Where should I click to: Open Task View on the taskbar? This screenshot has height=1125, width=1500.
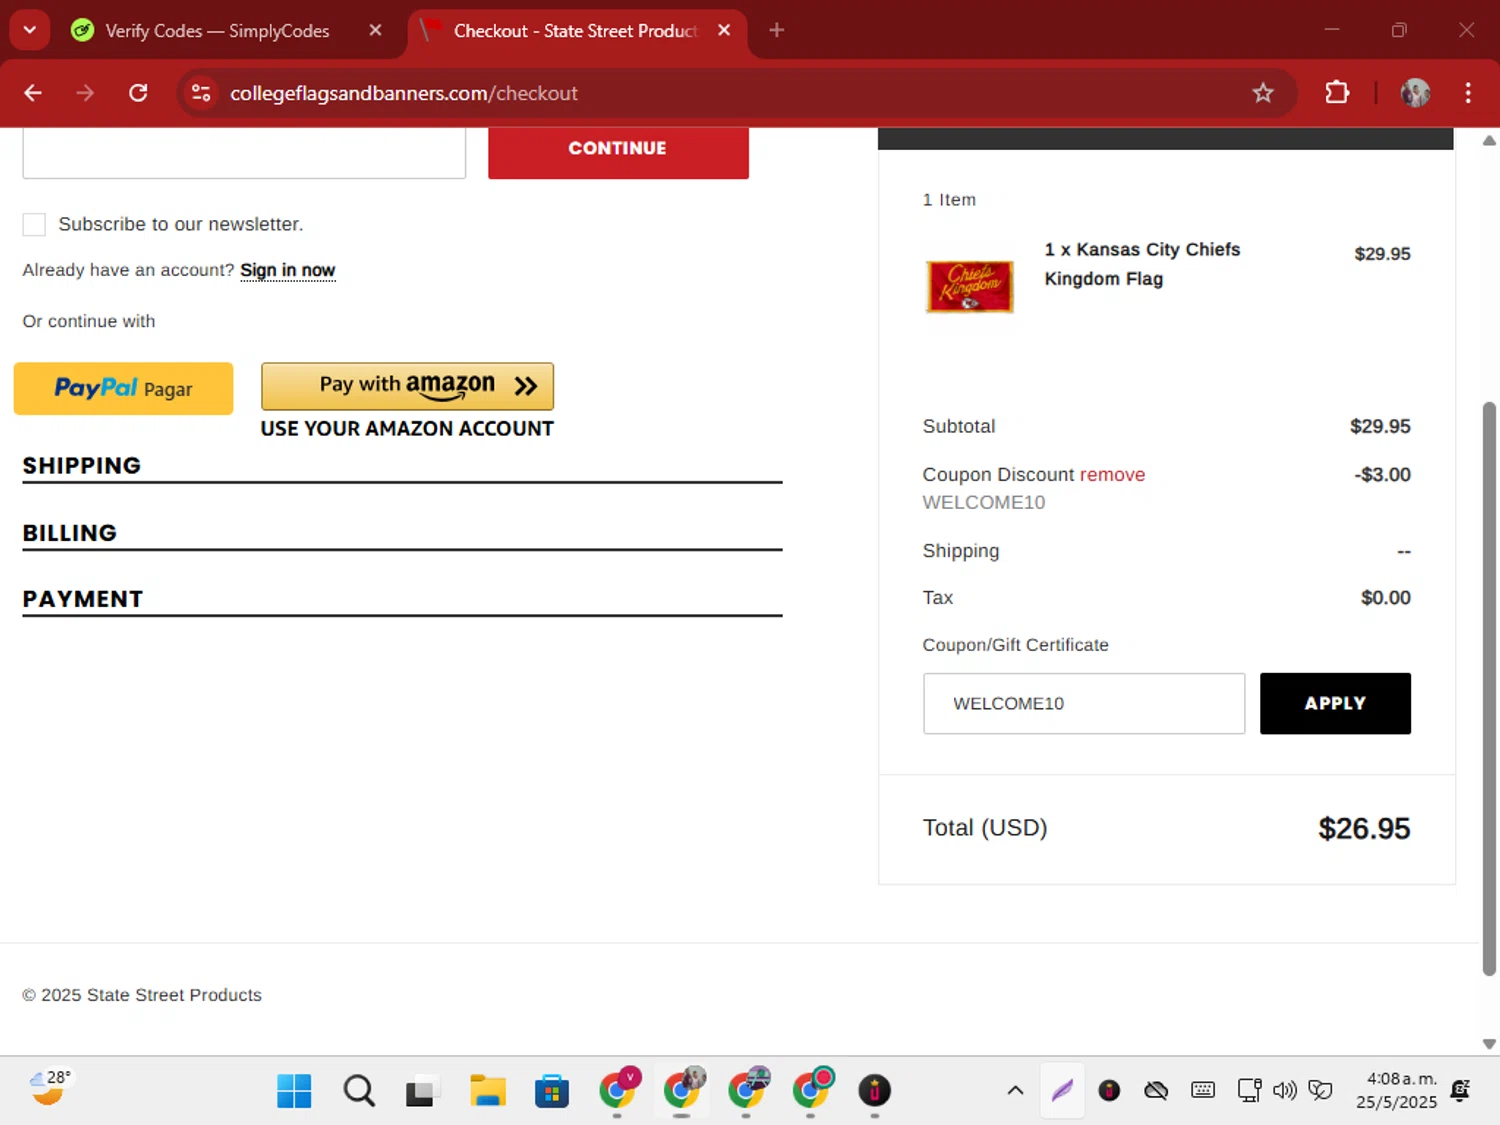click(x=420, y=1091)
